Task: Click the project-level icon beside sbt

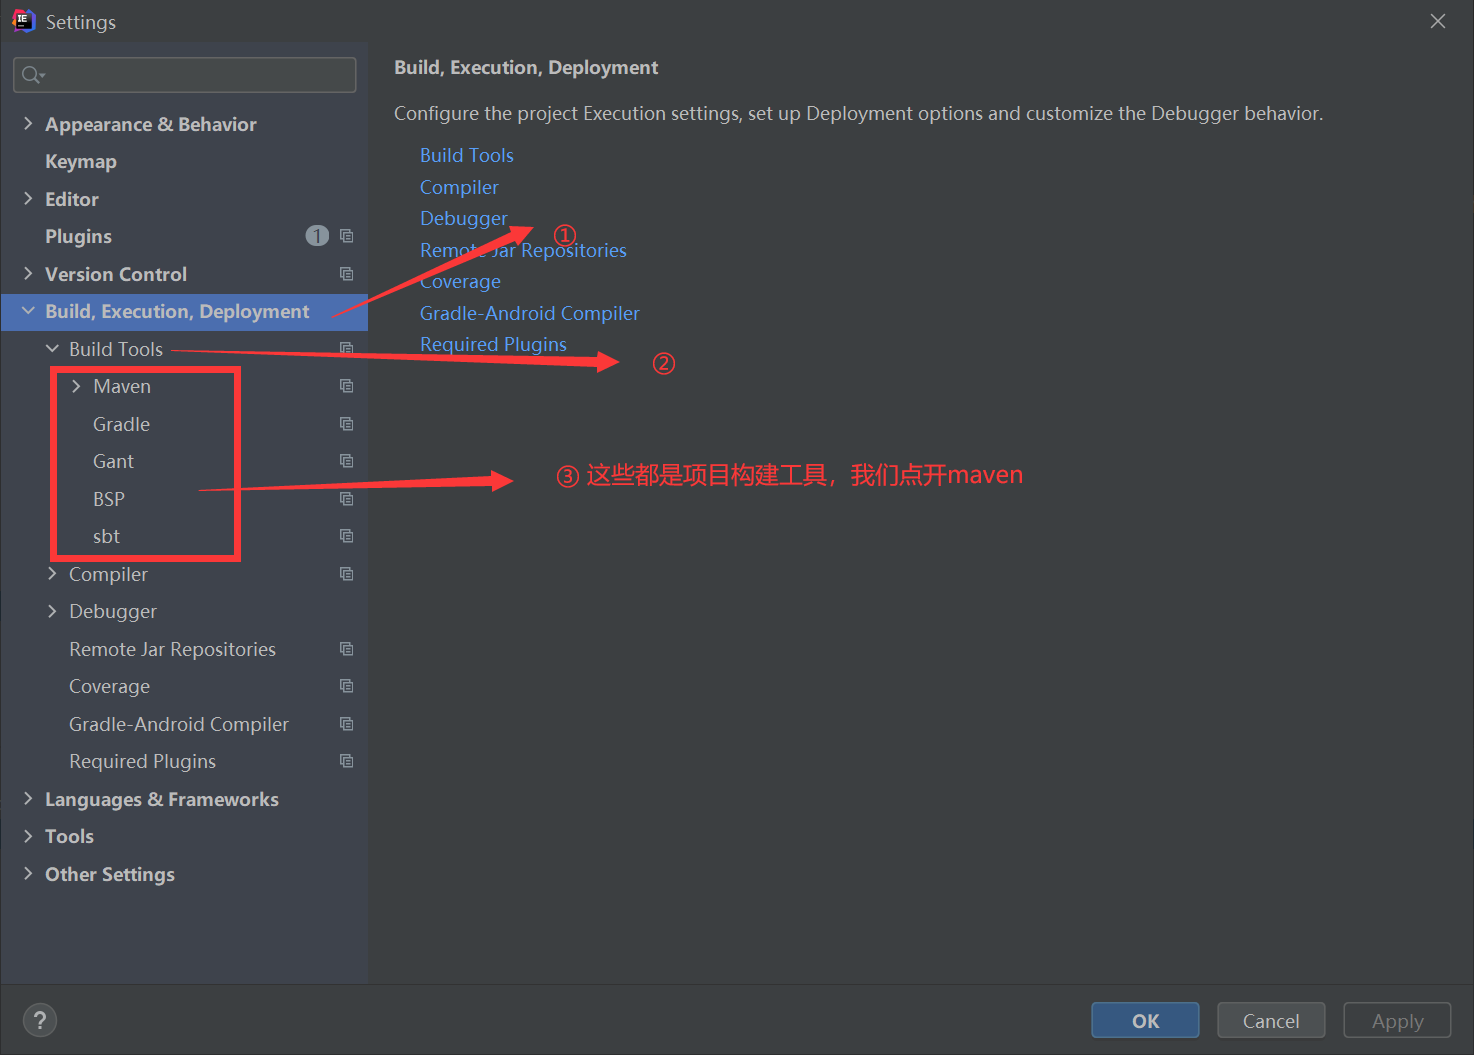Action: 346,536
